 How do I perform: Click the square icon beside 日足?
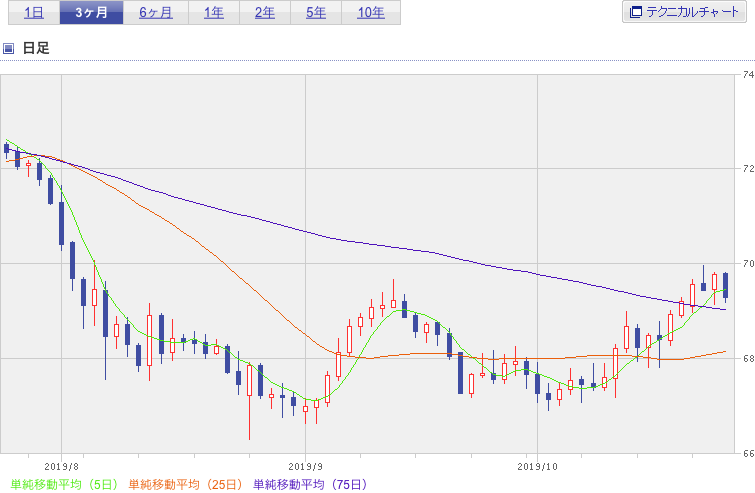(x=8, y=48)
